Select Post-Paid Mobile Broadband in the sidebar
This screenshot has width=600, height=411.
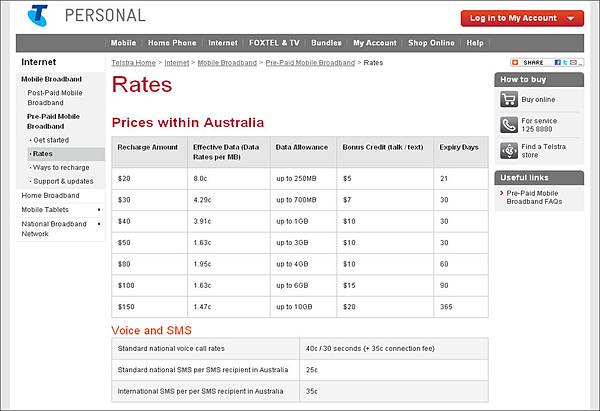pos(55,98)
